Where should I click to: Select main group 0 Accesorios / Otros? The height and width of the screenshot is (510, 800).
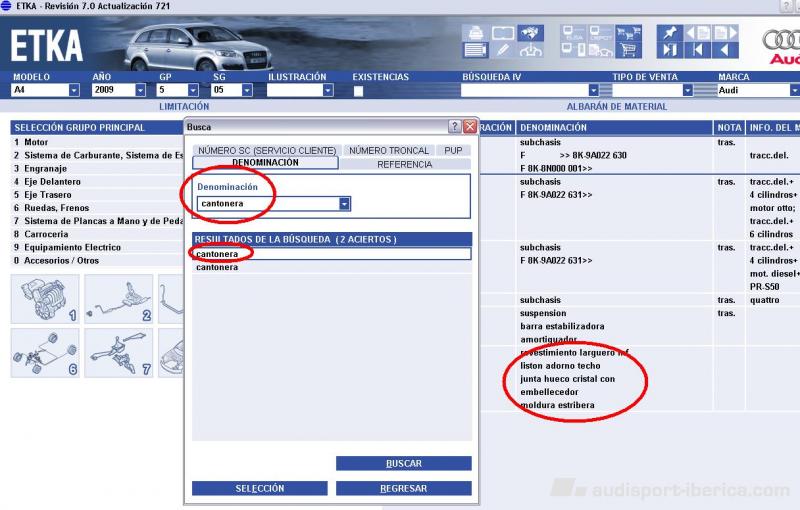coord(97,261)
